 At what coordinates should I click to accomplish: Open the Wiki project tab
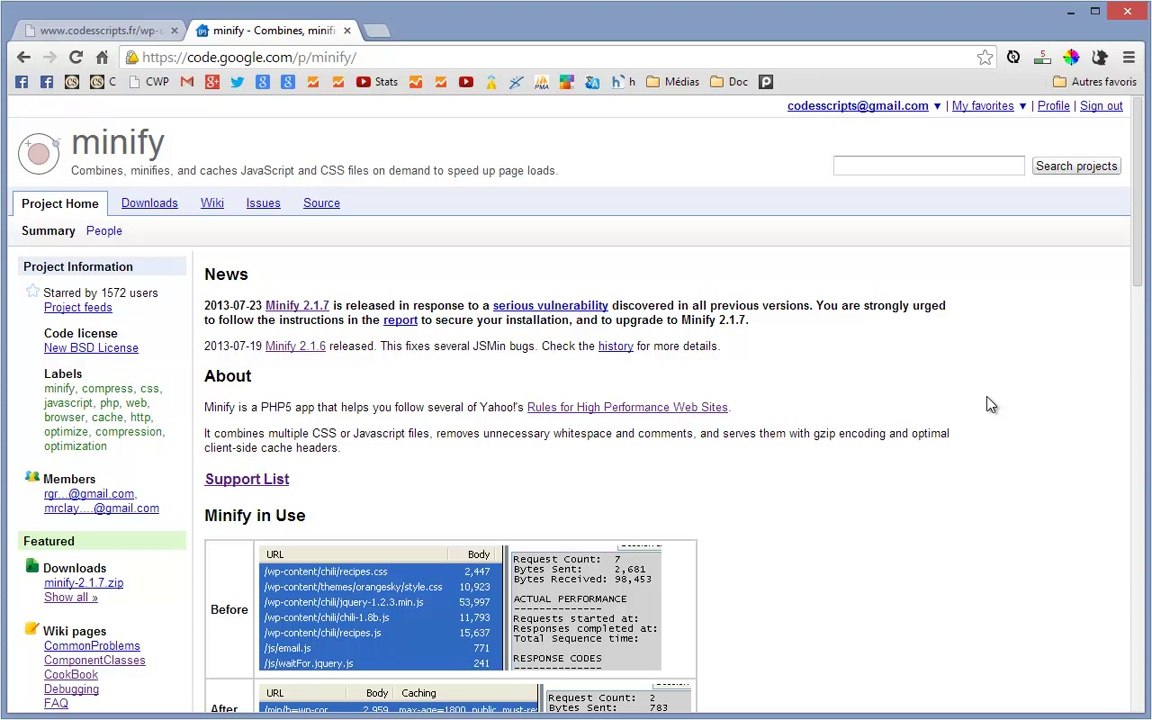pyautogui.click(x=212, y=203)
